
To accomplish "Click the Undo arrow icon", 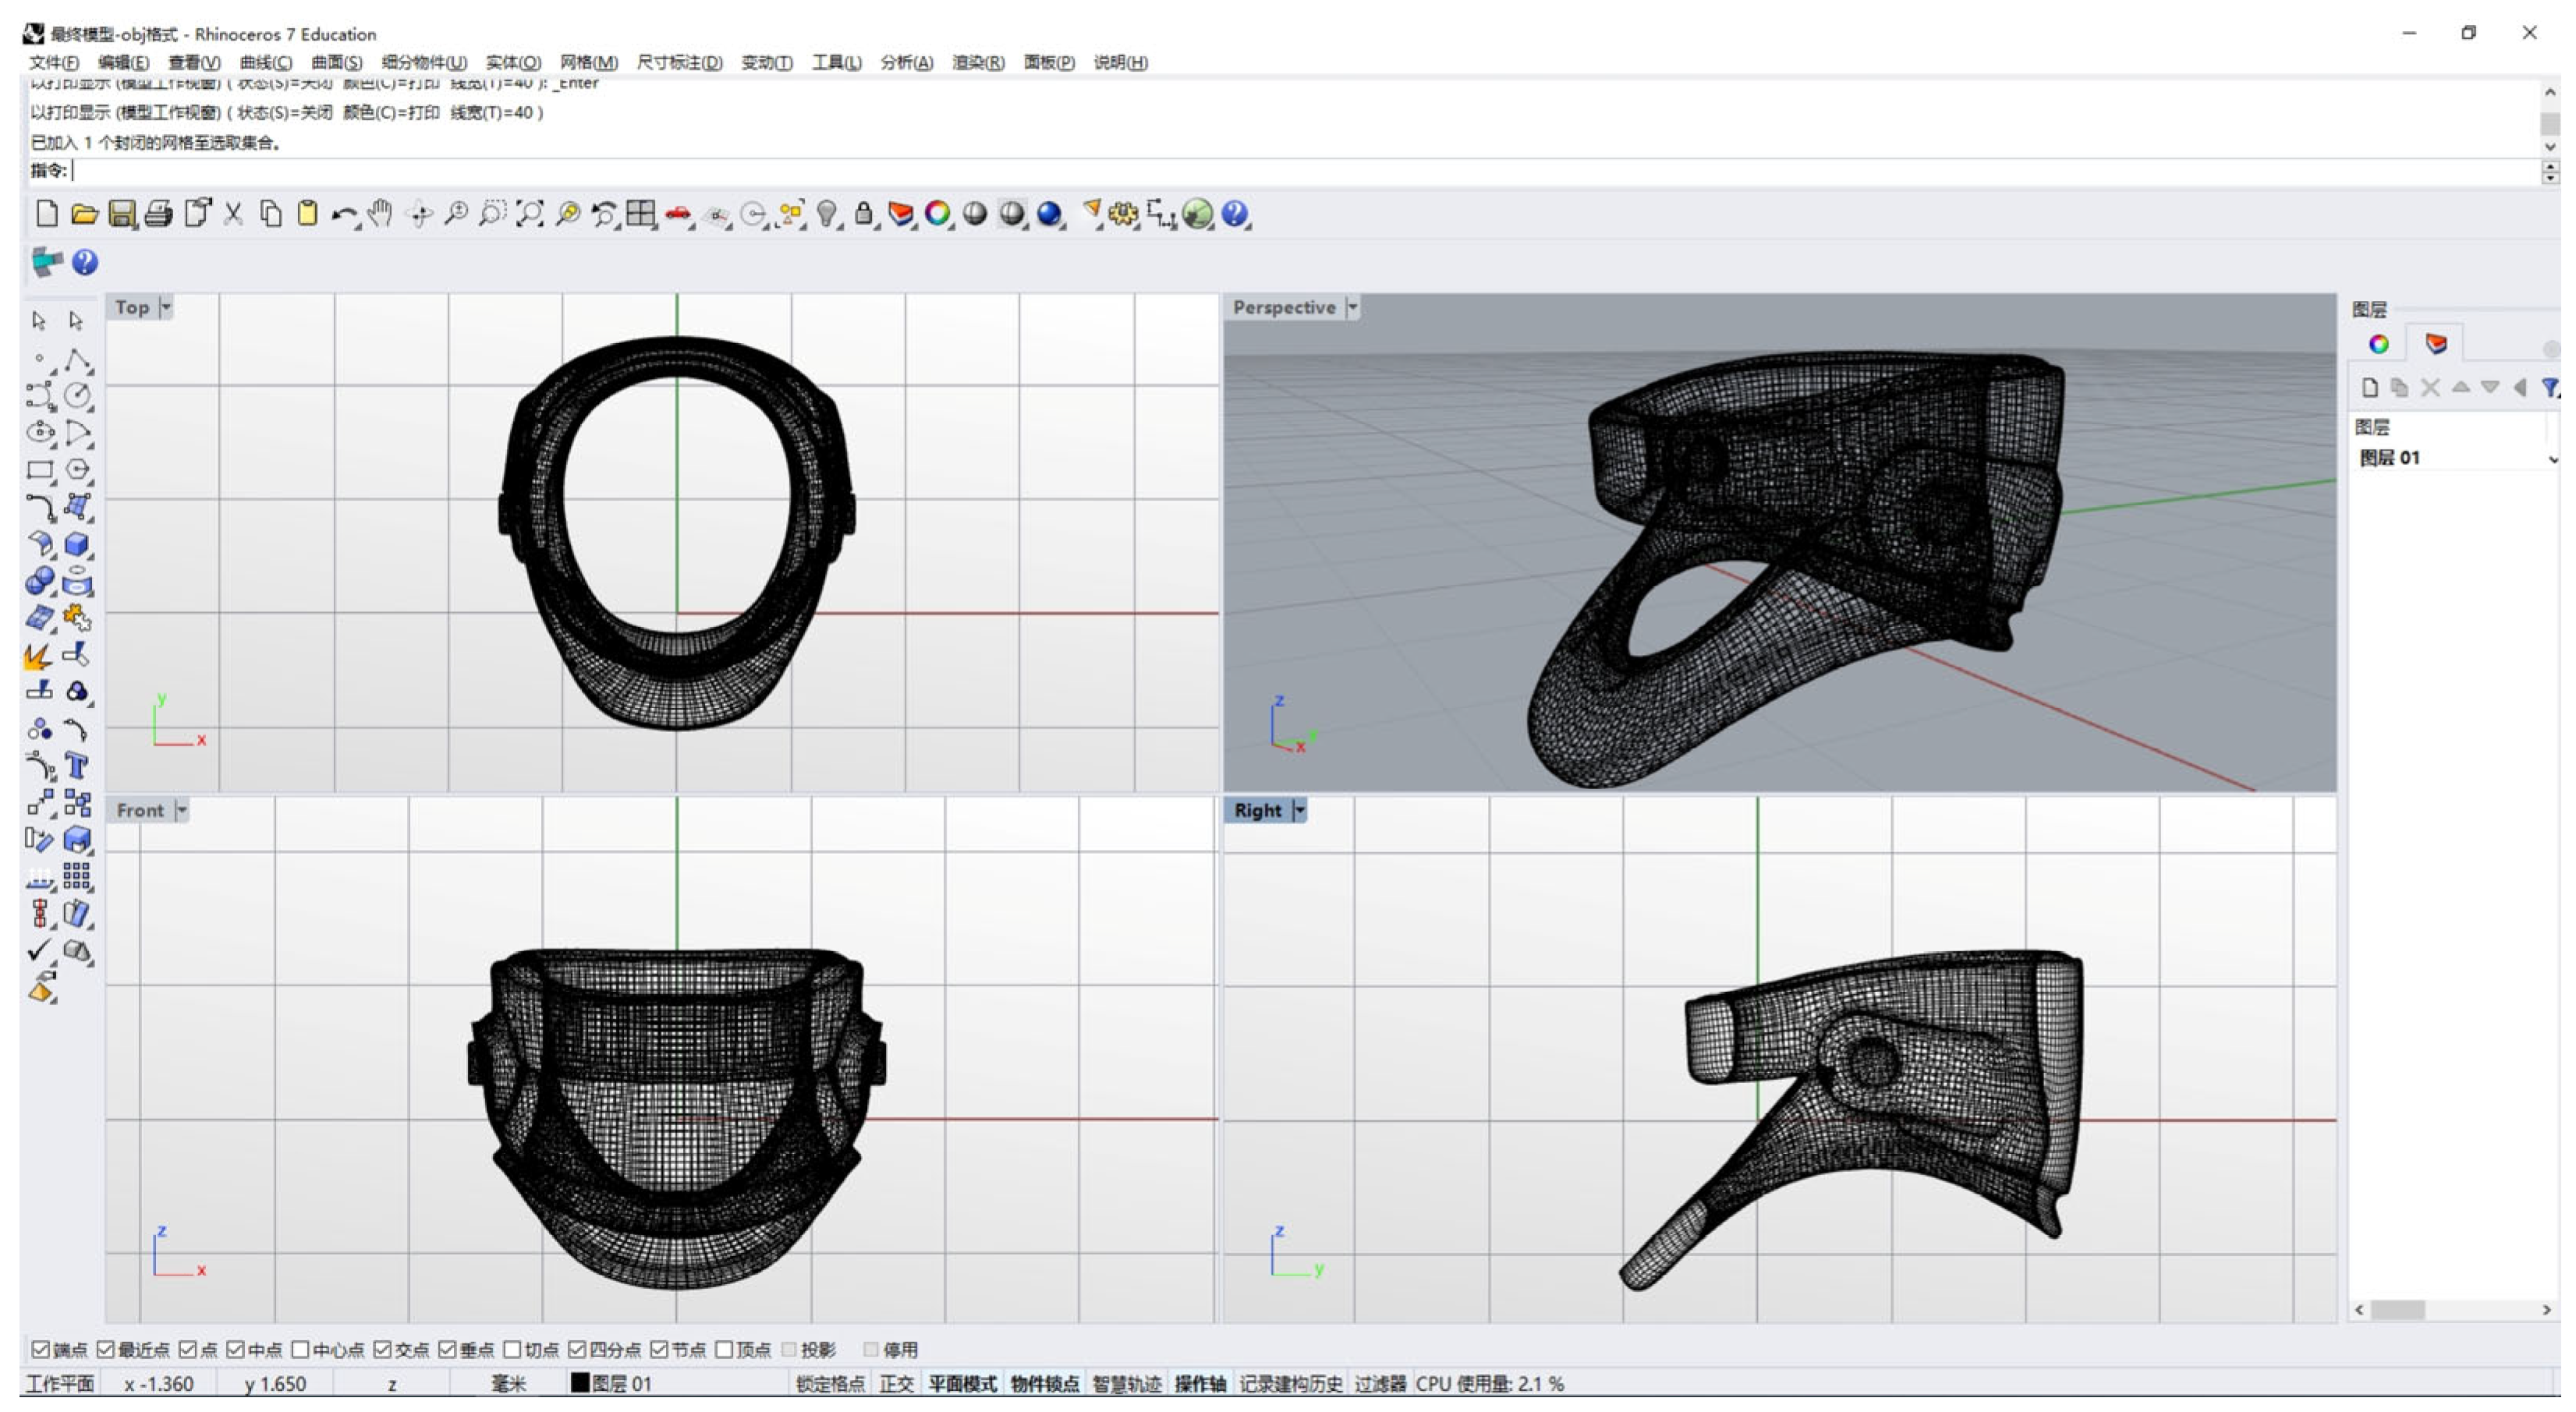I will coord(343,214).
